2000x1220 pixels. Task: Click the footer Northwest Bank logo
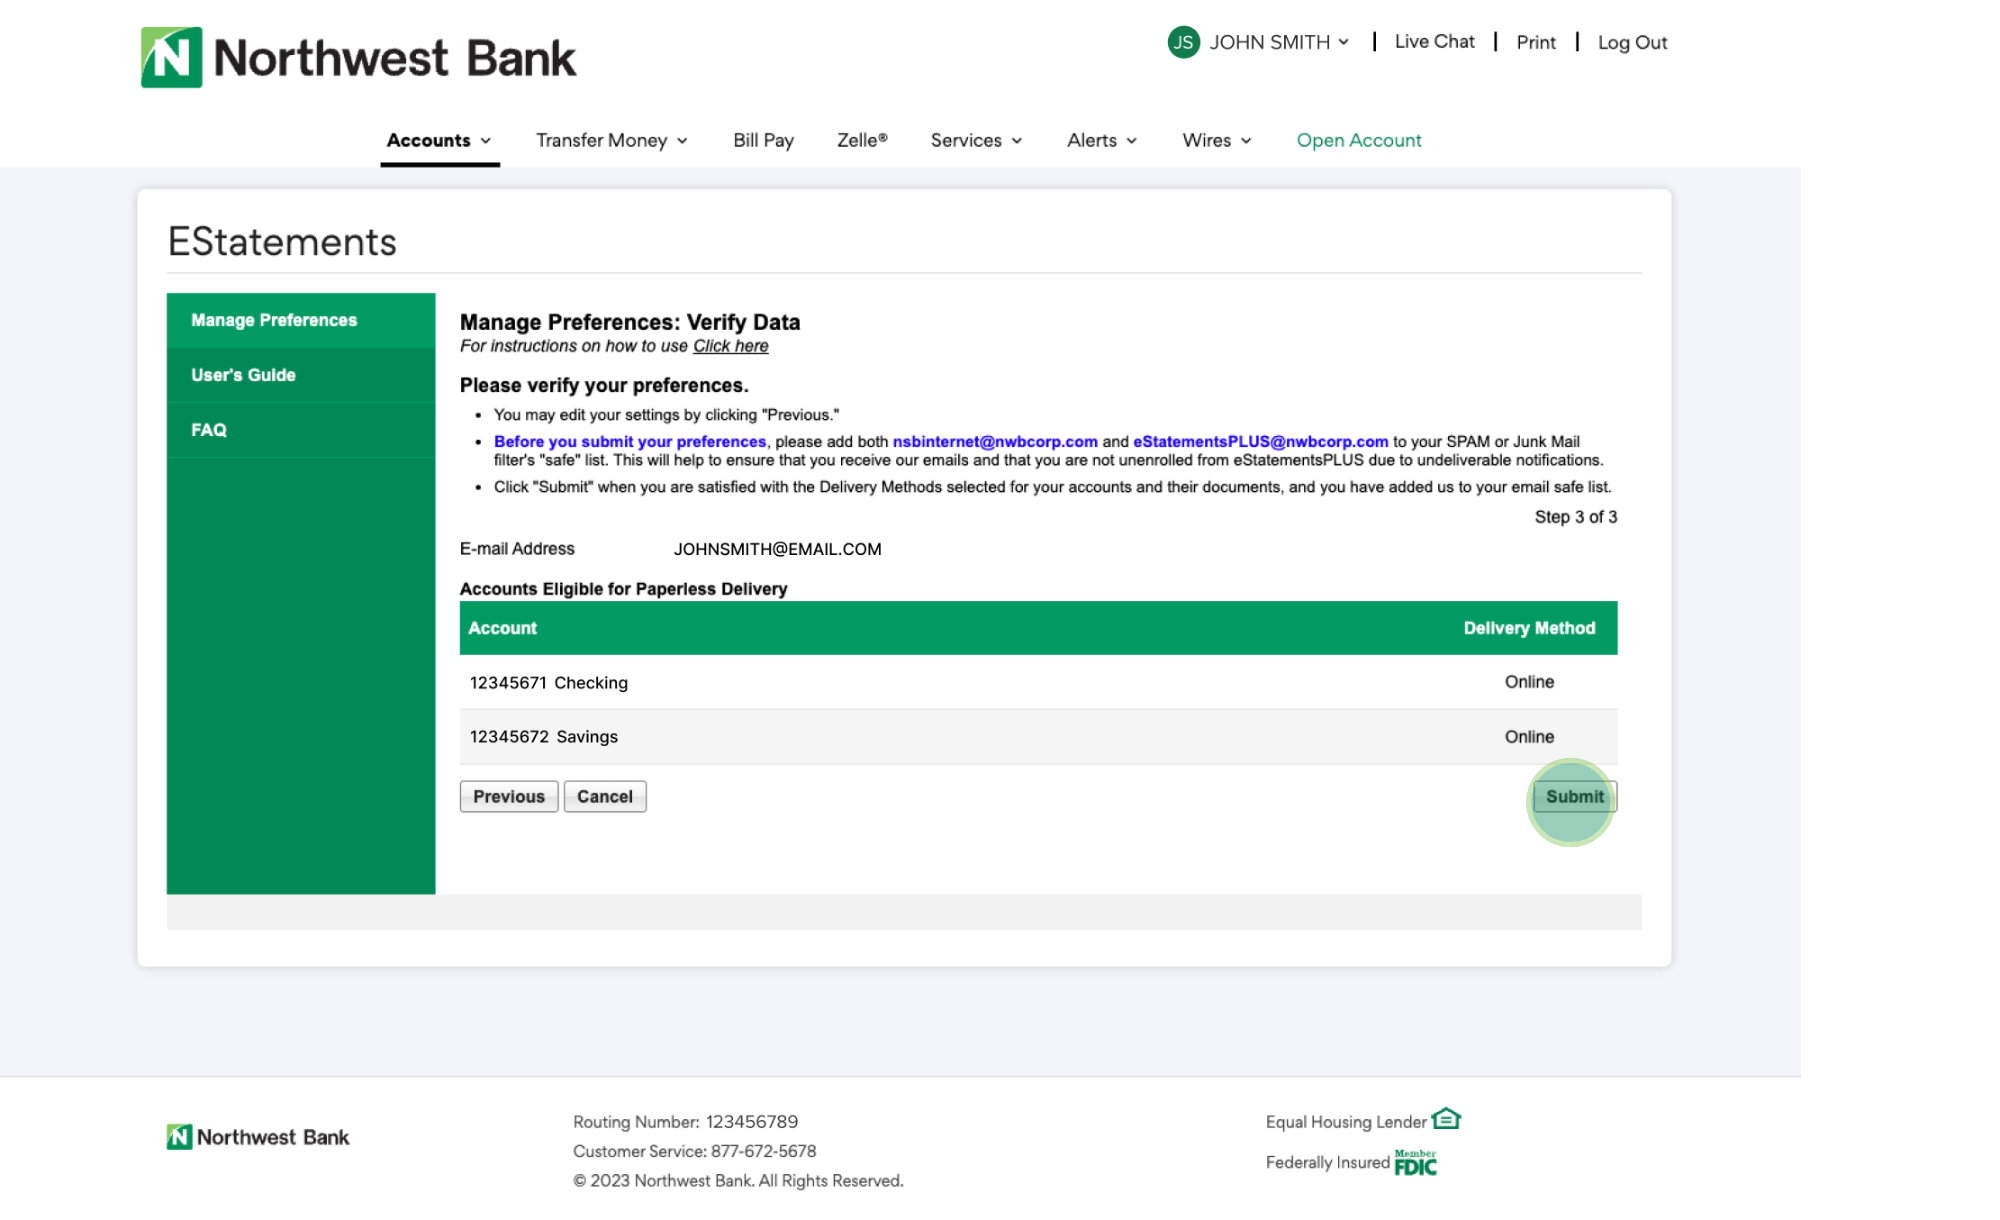click(258, 1137)
